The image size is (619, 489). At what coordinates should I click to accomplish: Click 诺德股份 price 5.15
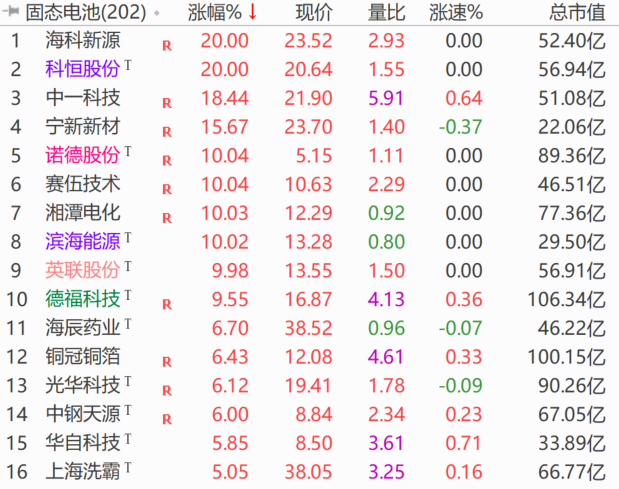314,156
